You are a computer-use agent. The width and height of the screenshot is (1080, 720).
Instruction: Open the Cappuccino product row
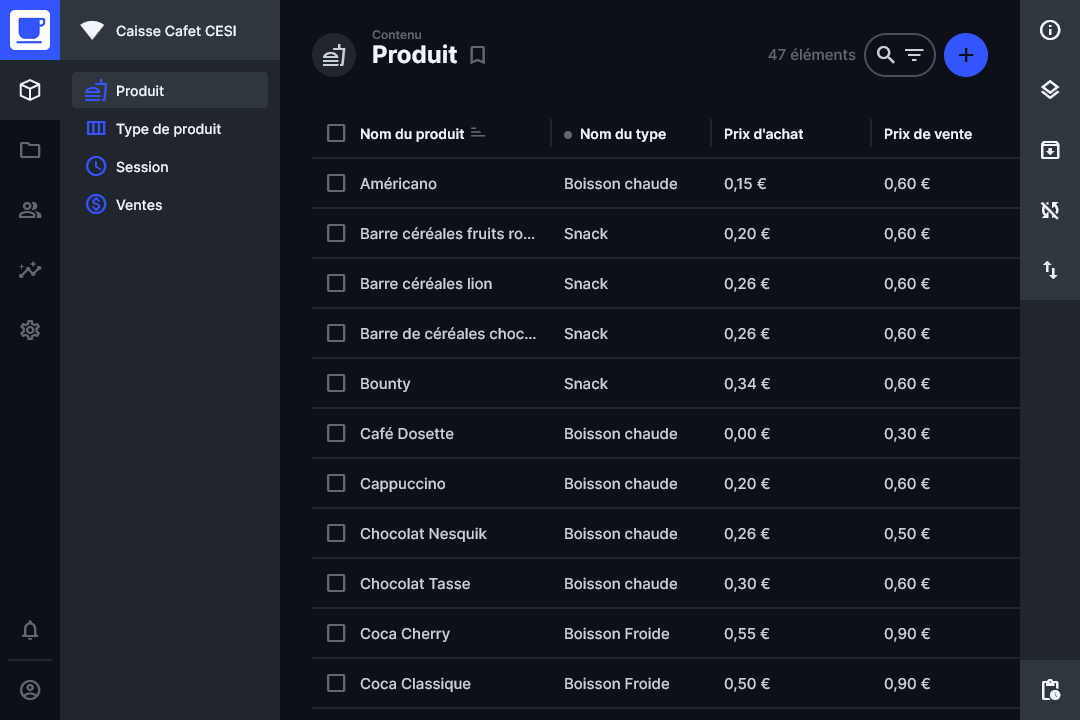coord(403,484)
